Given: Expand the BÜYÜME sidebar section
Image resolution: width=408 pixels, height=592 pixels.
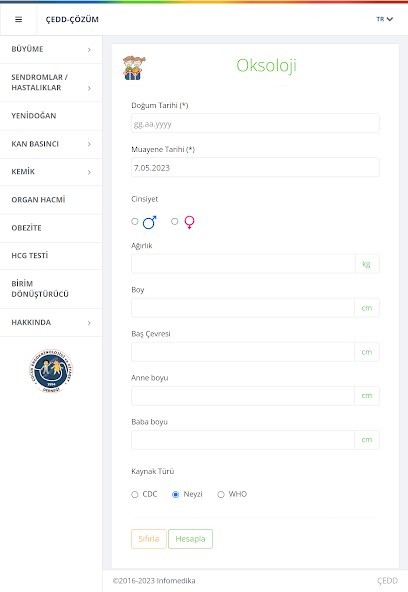Looking at the screenshot, I should (51, 49).
